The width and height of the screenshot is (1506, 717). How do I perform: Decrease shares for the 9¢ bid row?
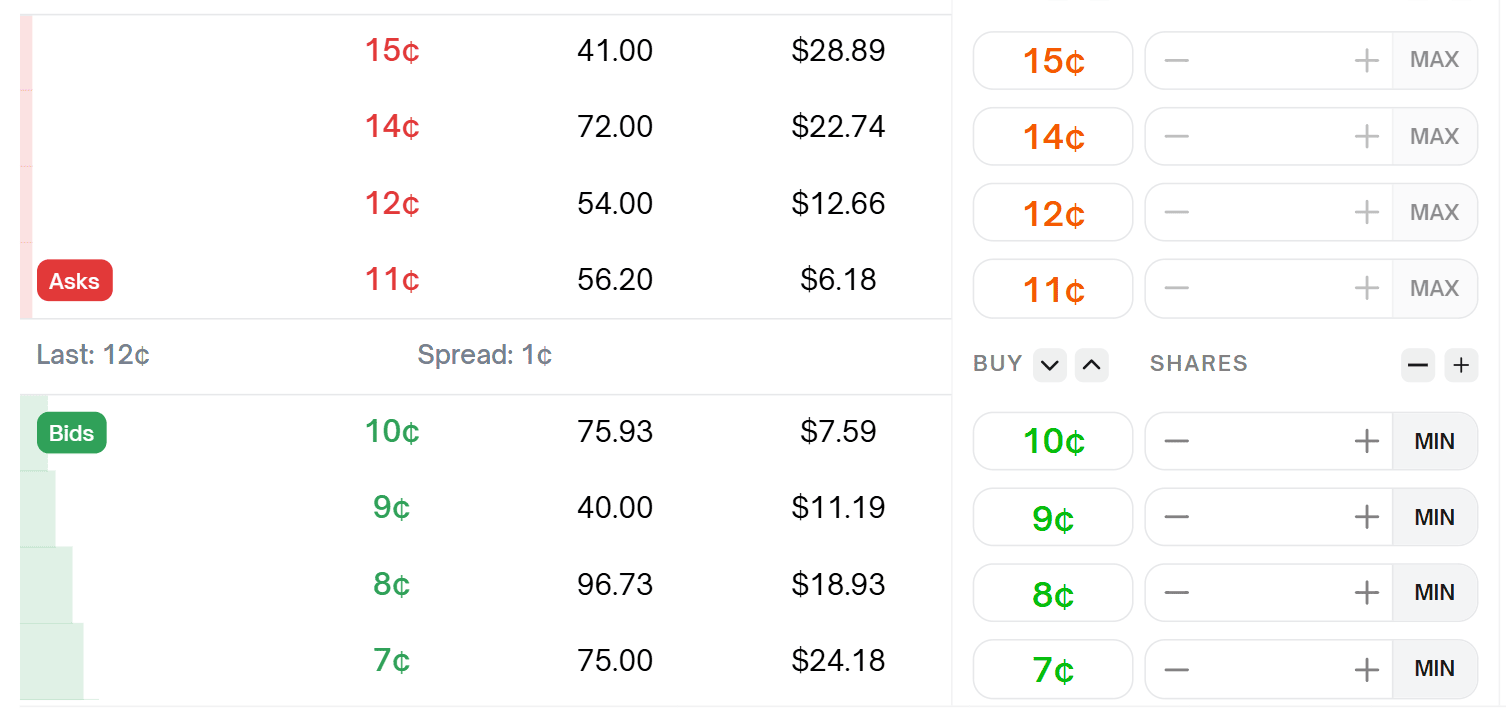[1177, 517]
